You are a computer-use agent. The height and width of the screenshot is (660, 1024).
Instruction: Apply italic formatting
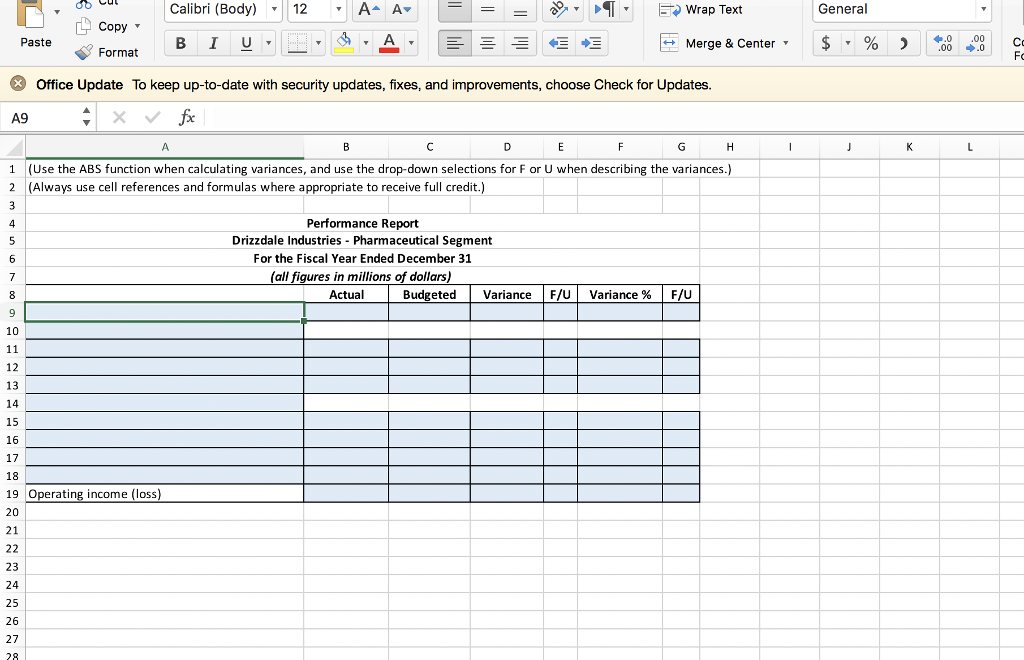point(214,43)
